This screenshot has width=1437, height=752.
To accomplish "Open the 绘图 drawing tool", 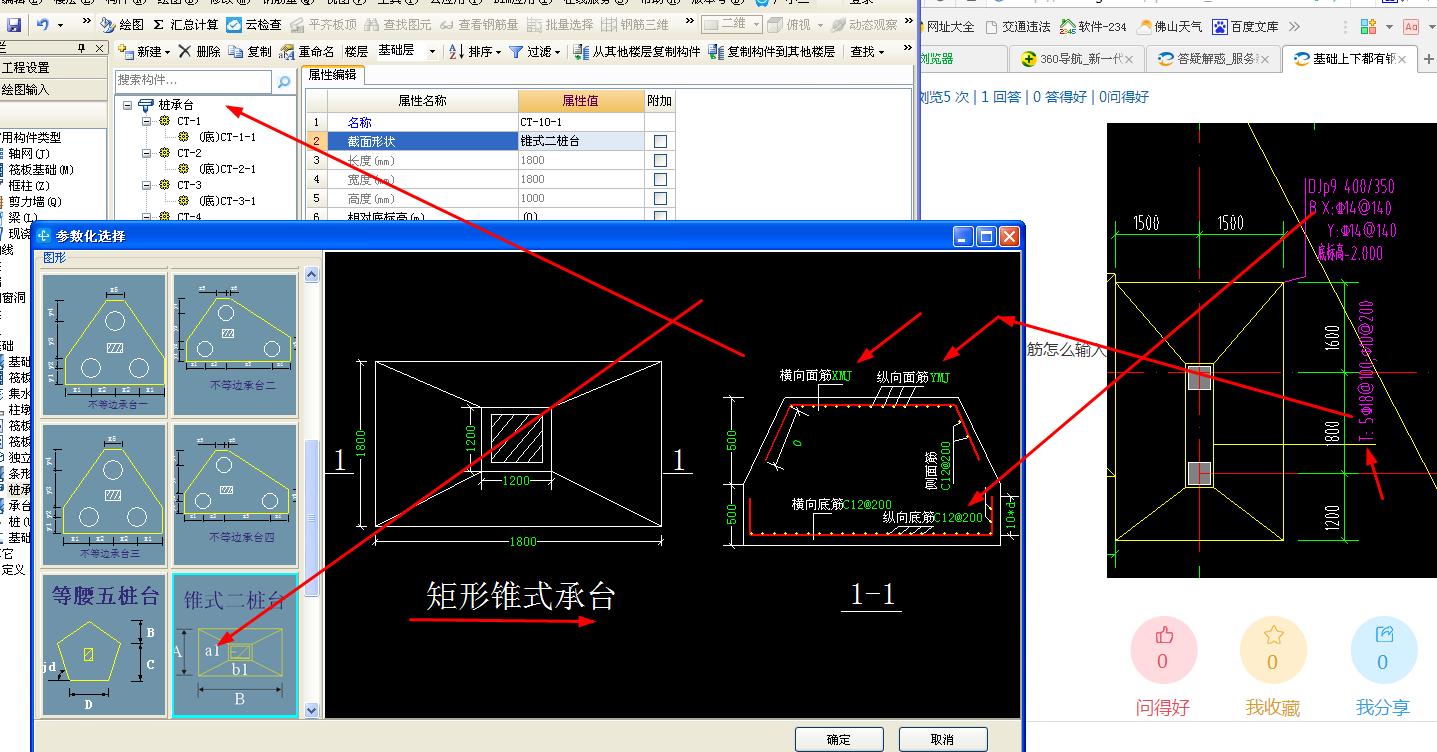I will coord(124,25).
